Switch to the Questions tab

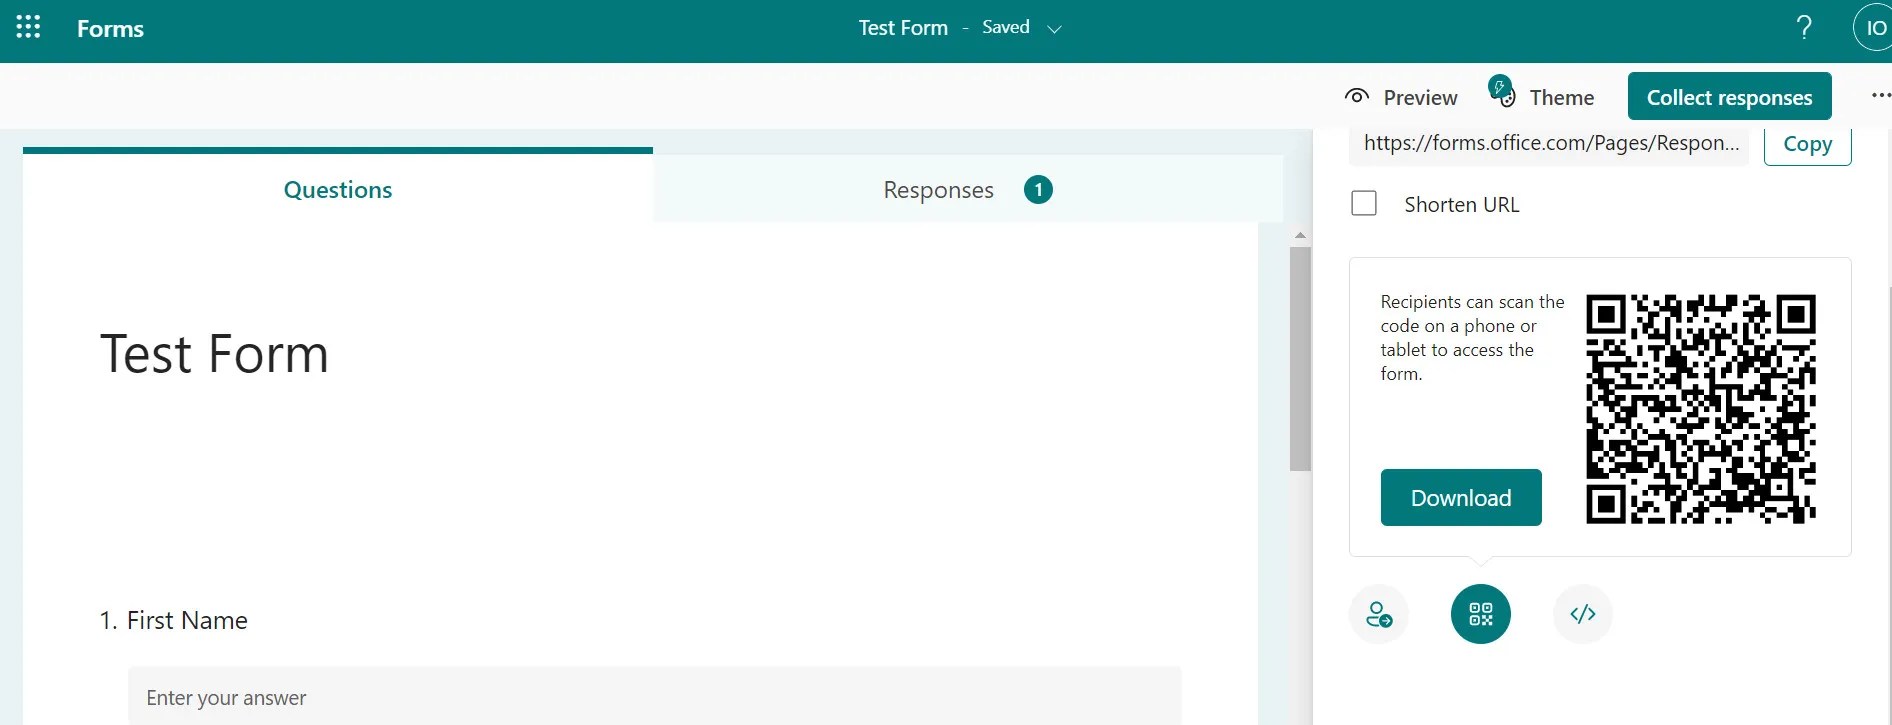coord(338,189)
